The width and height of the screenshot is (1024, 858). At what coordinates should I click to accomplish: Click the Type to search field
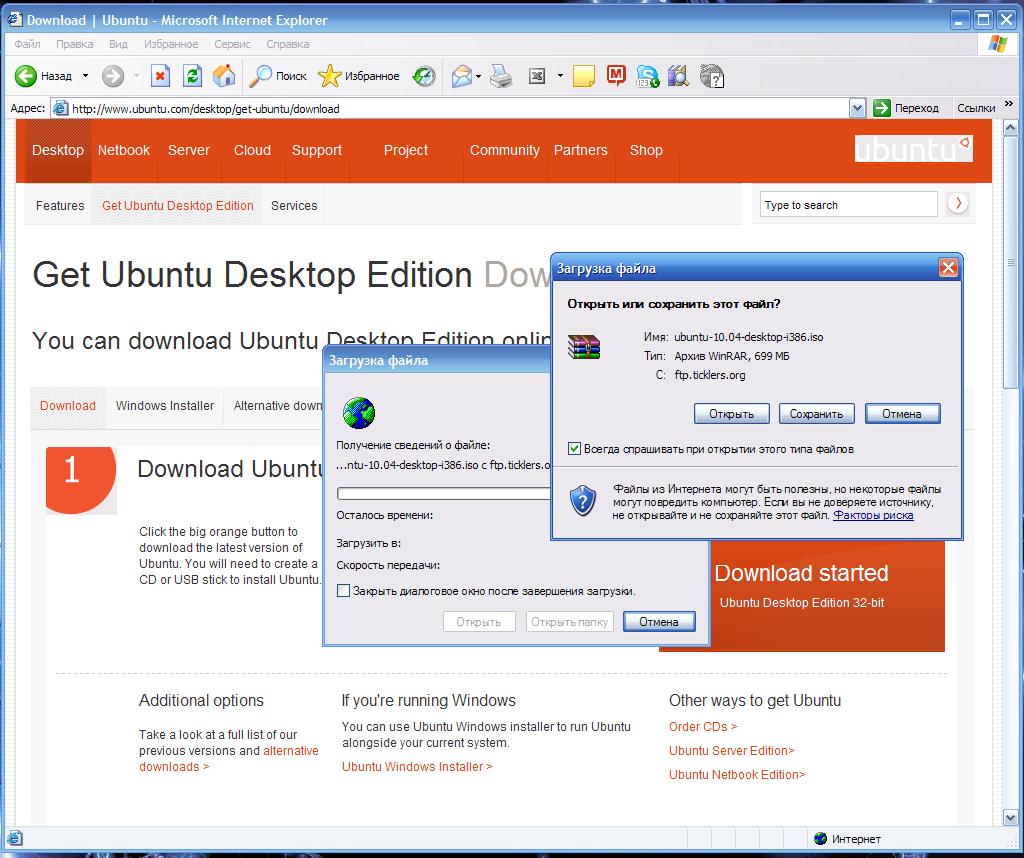pyautogui.click(x=849, y=204)
